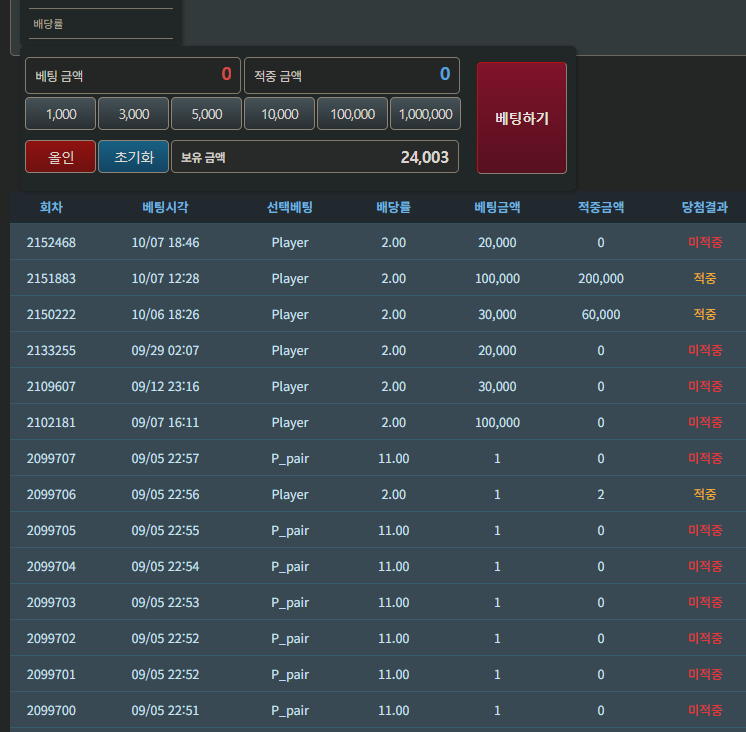Click bet time 09/12 23:16

click(x=166, y=386)
